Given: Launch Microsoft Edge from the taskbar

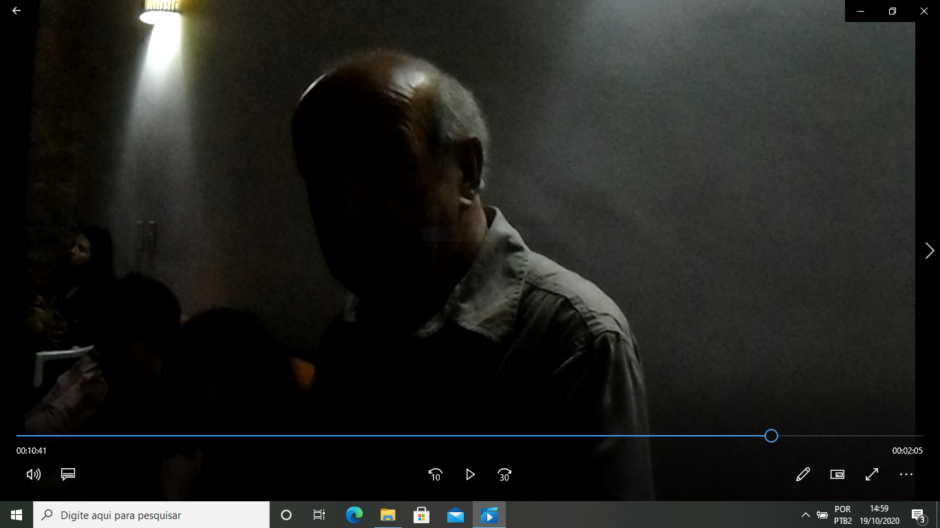Looking at the screenshot, I should click(354, 515).
